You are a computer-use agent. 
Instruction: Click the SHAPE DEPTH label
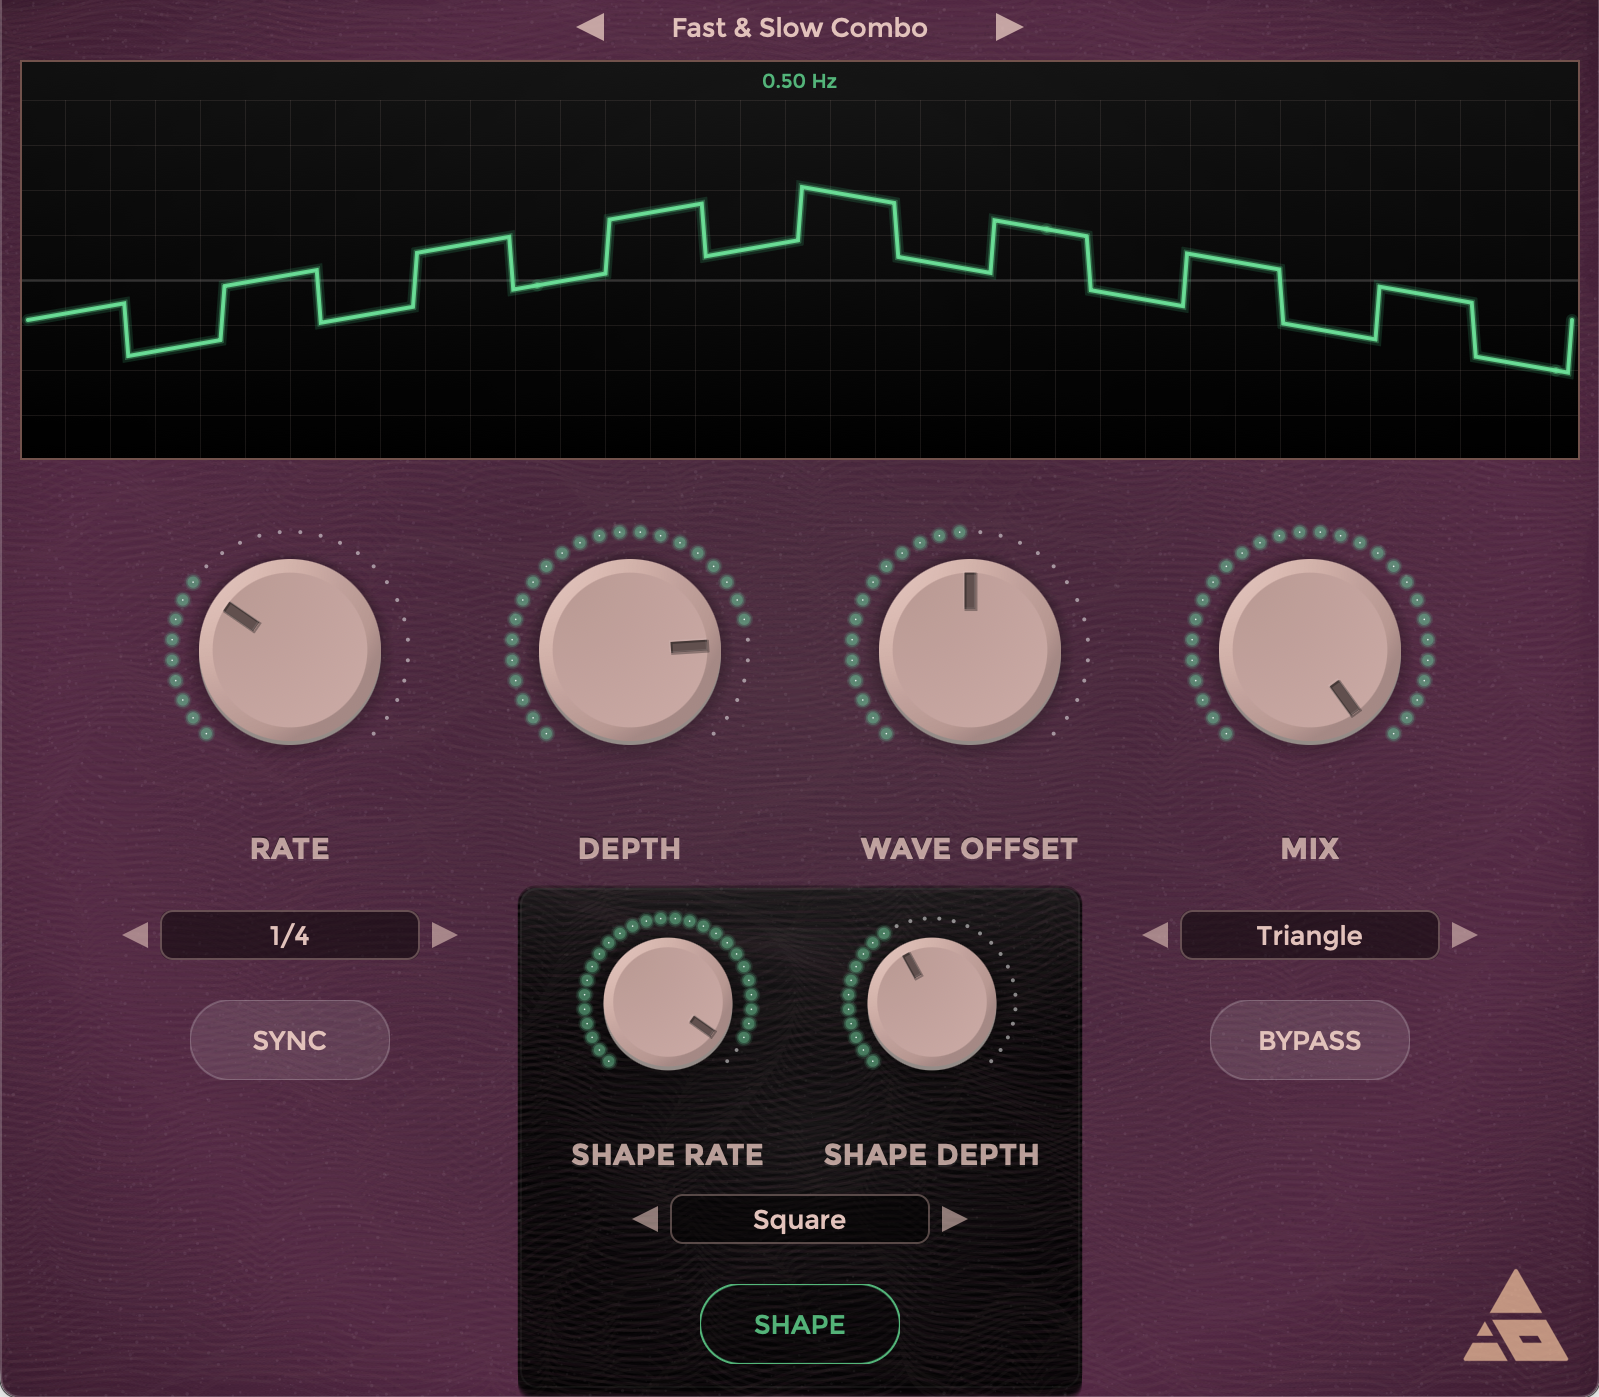(x=931, y=1155)
